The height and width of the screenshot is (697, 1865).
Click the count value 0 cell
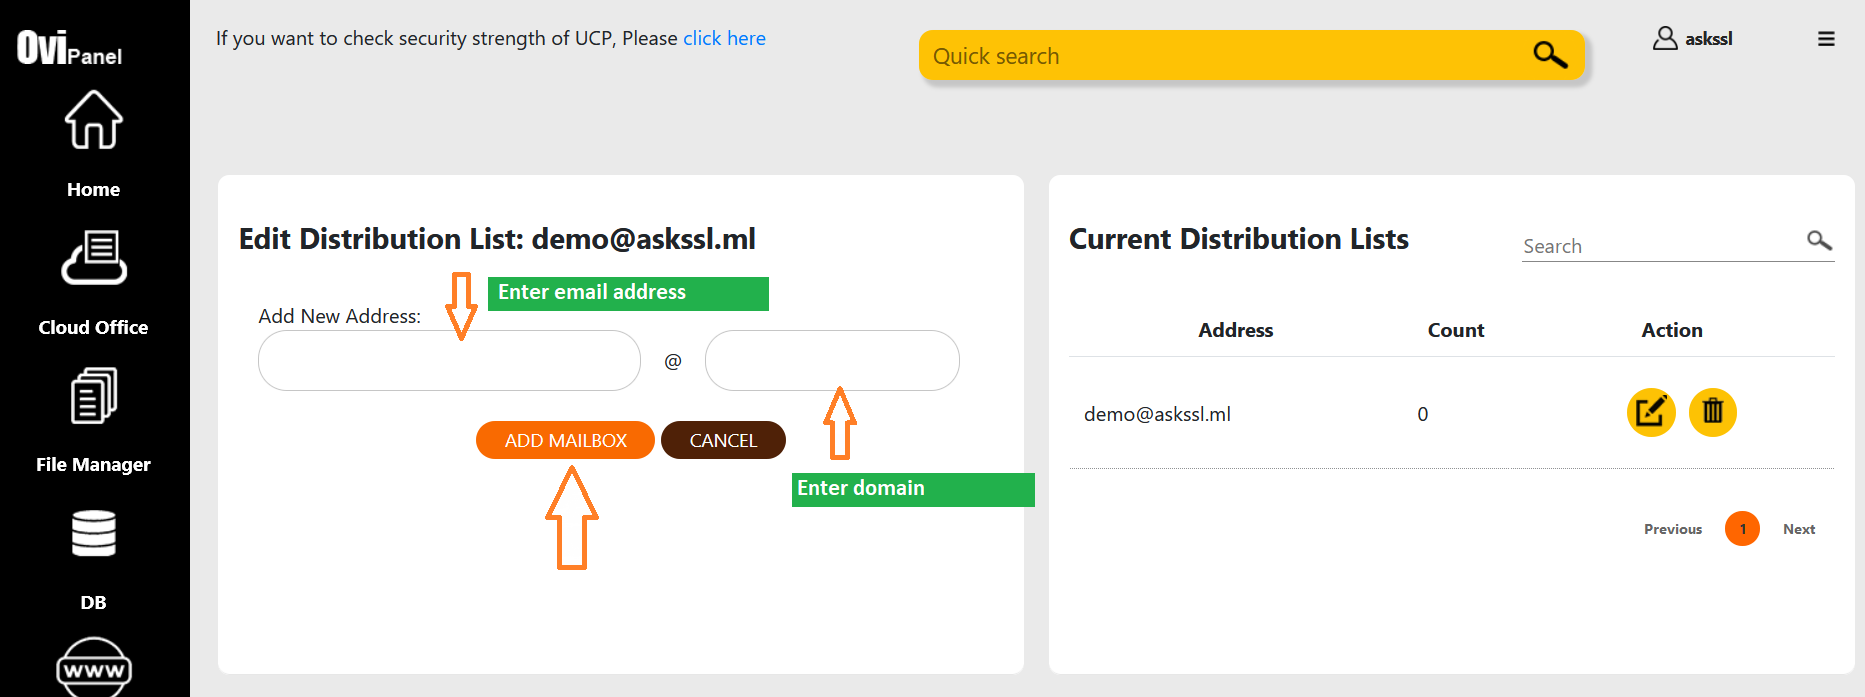(x=1423, y=414)
